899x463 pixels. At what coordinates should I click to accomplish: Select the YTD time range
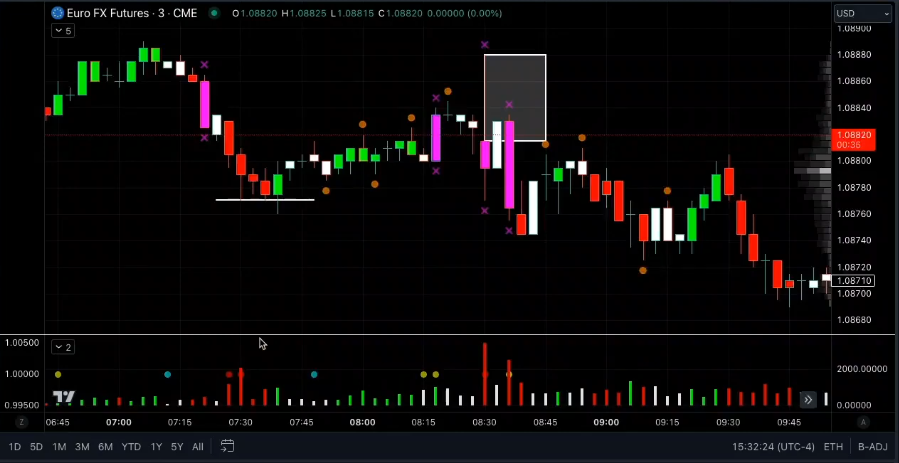coord(131,446)
